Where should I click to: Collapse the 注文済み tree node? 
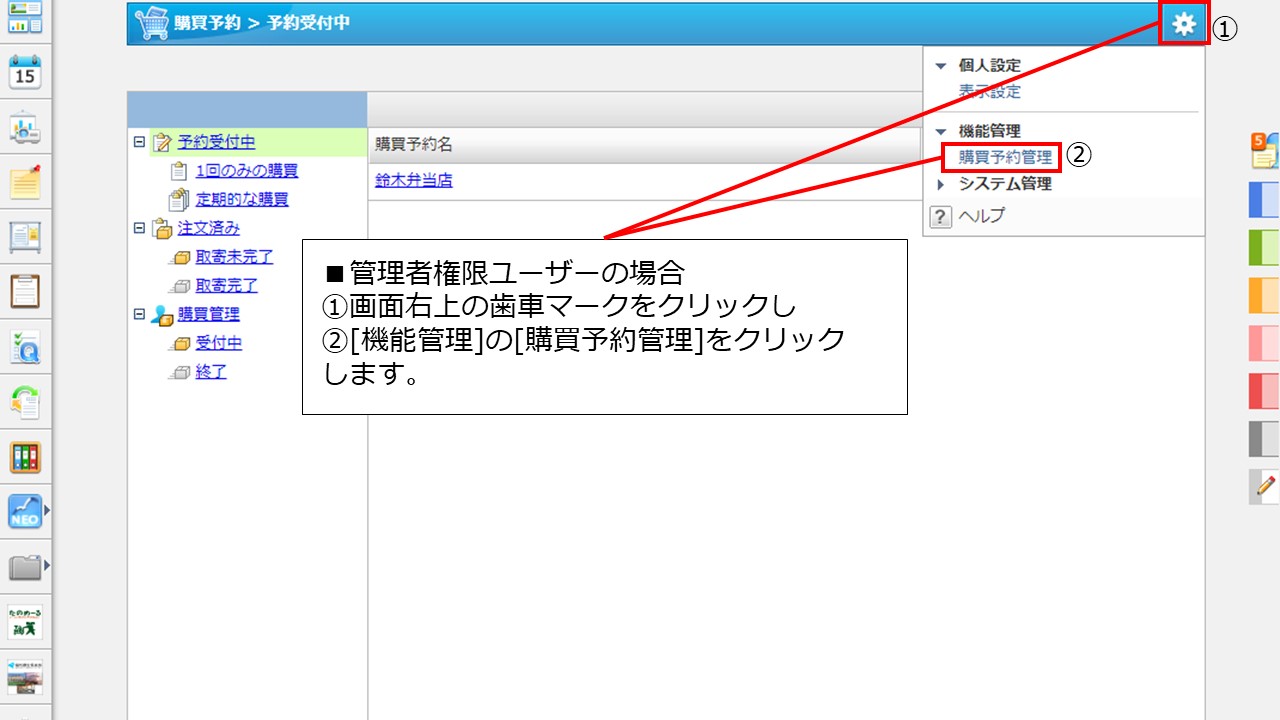[139, 228]
